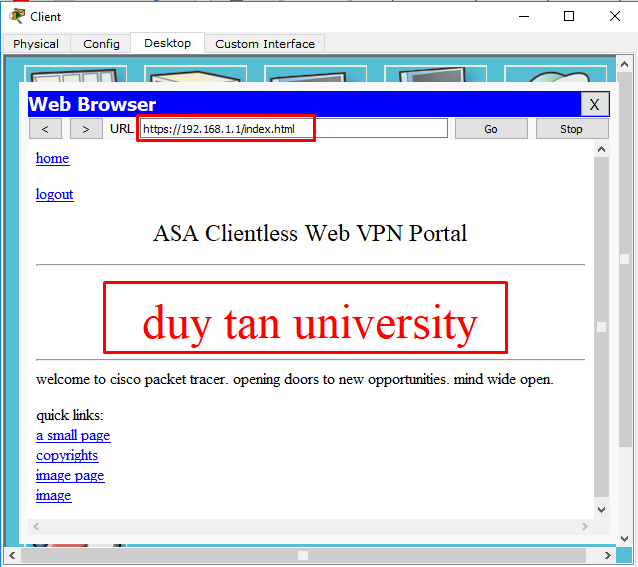Click the Desktop pane horizontal scrollbar thumb
638x567 pixels.
(x=303, y=555)
